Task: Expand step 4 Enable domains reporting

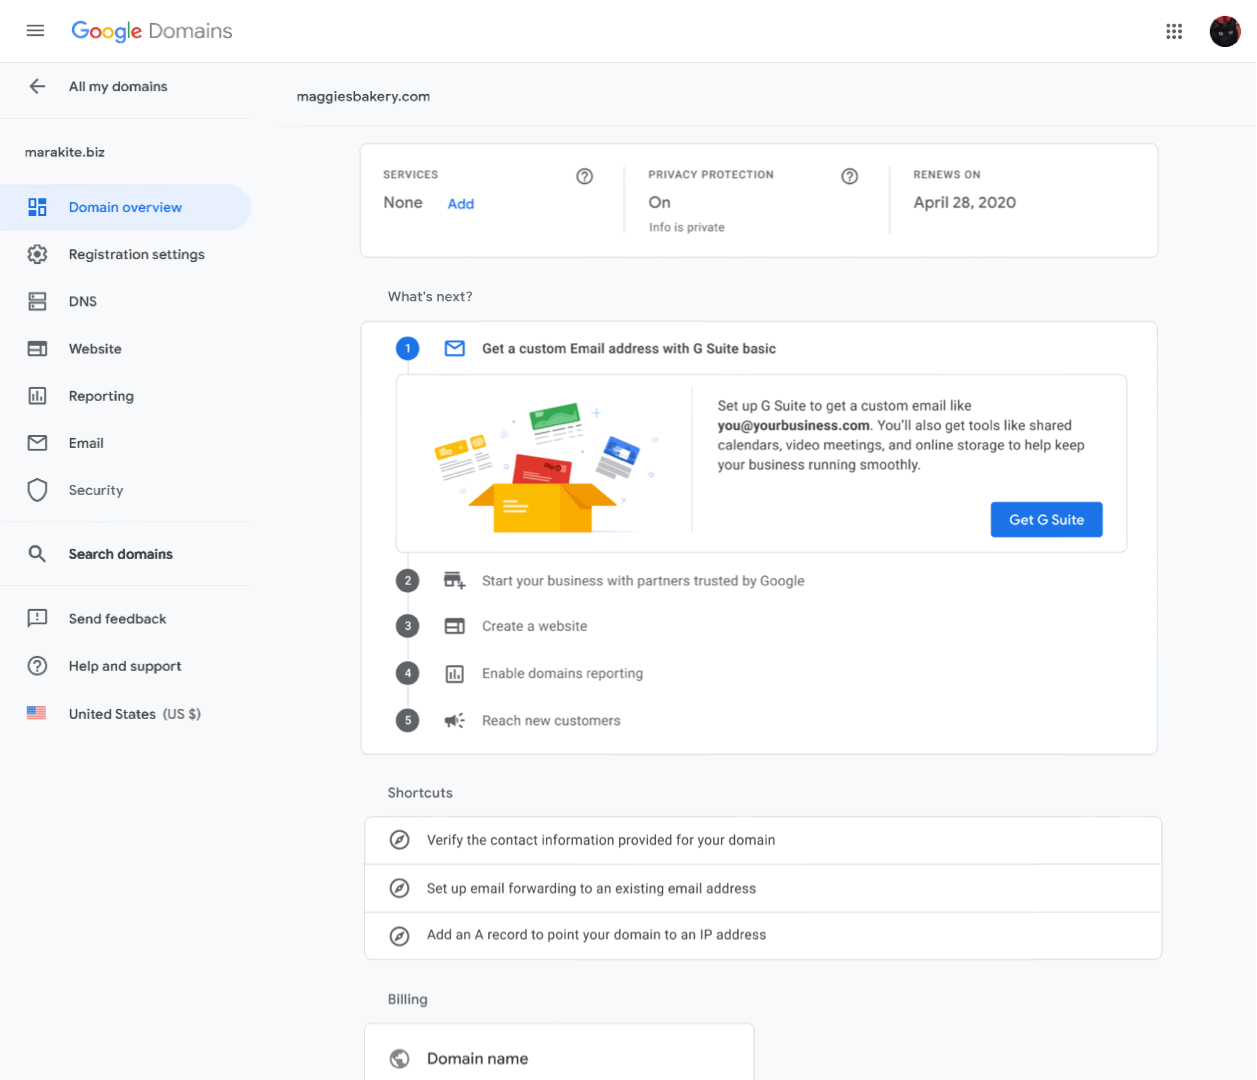Action: pyautogui.click(x=562, y=673)
